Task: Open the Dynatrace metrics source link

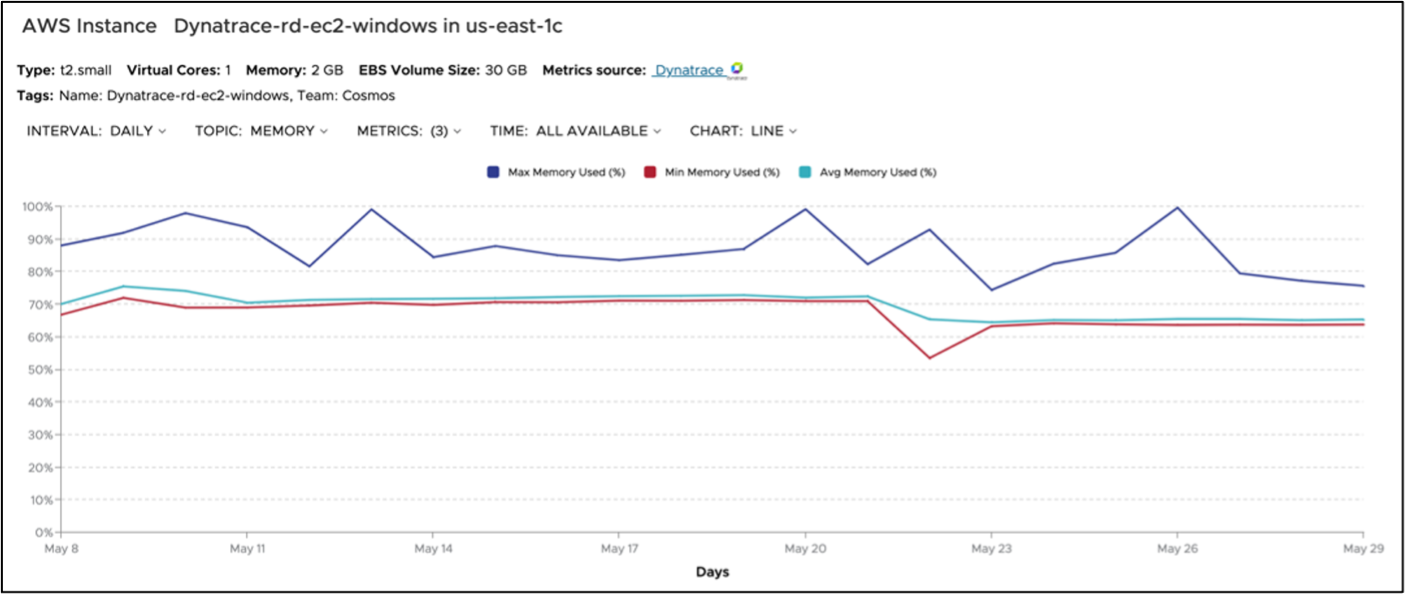Action: pos(690,70)
